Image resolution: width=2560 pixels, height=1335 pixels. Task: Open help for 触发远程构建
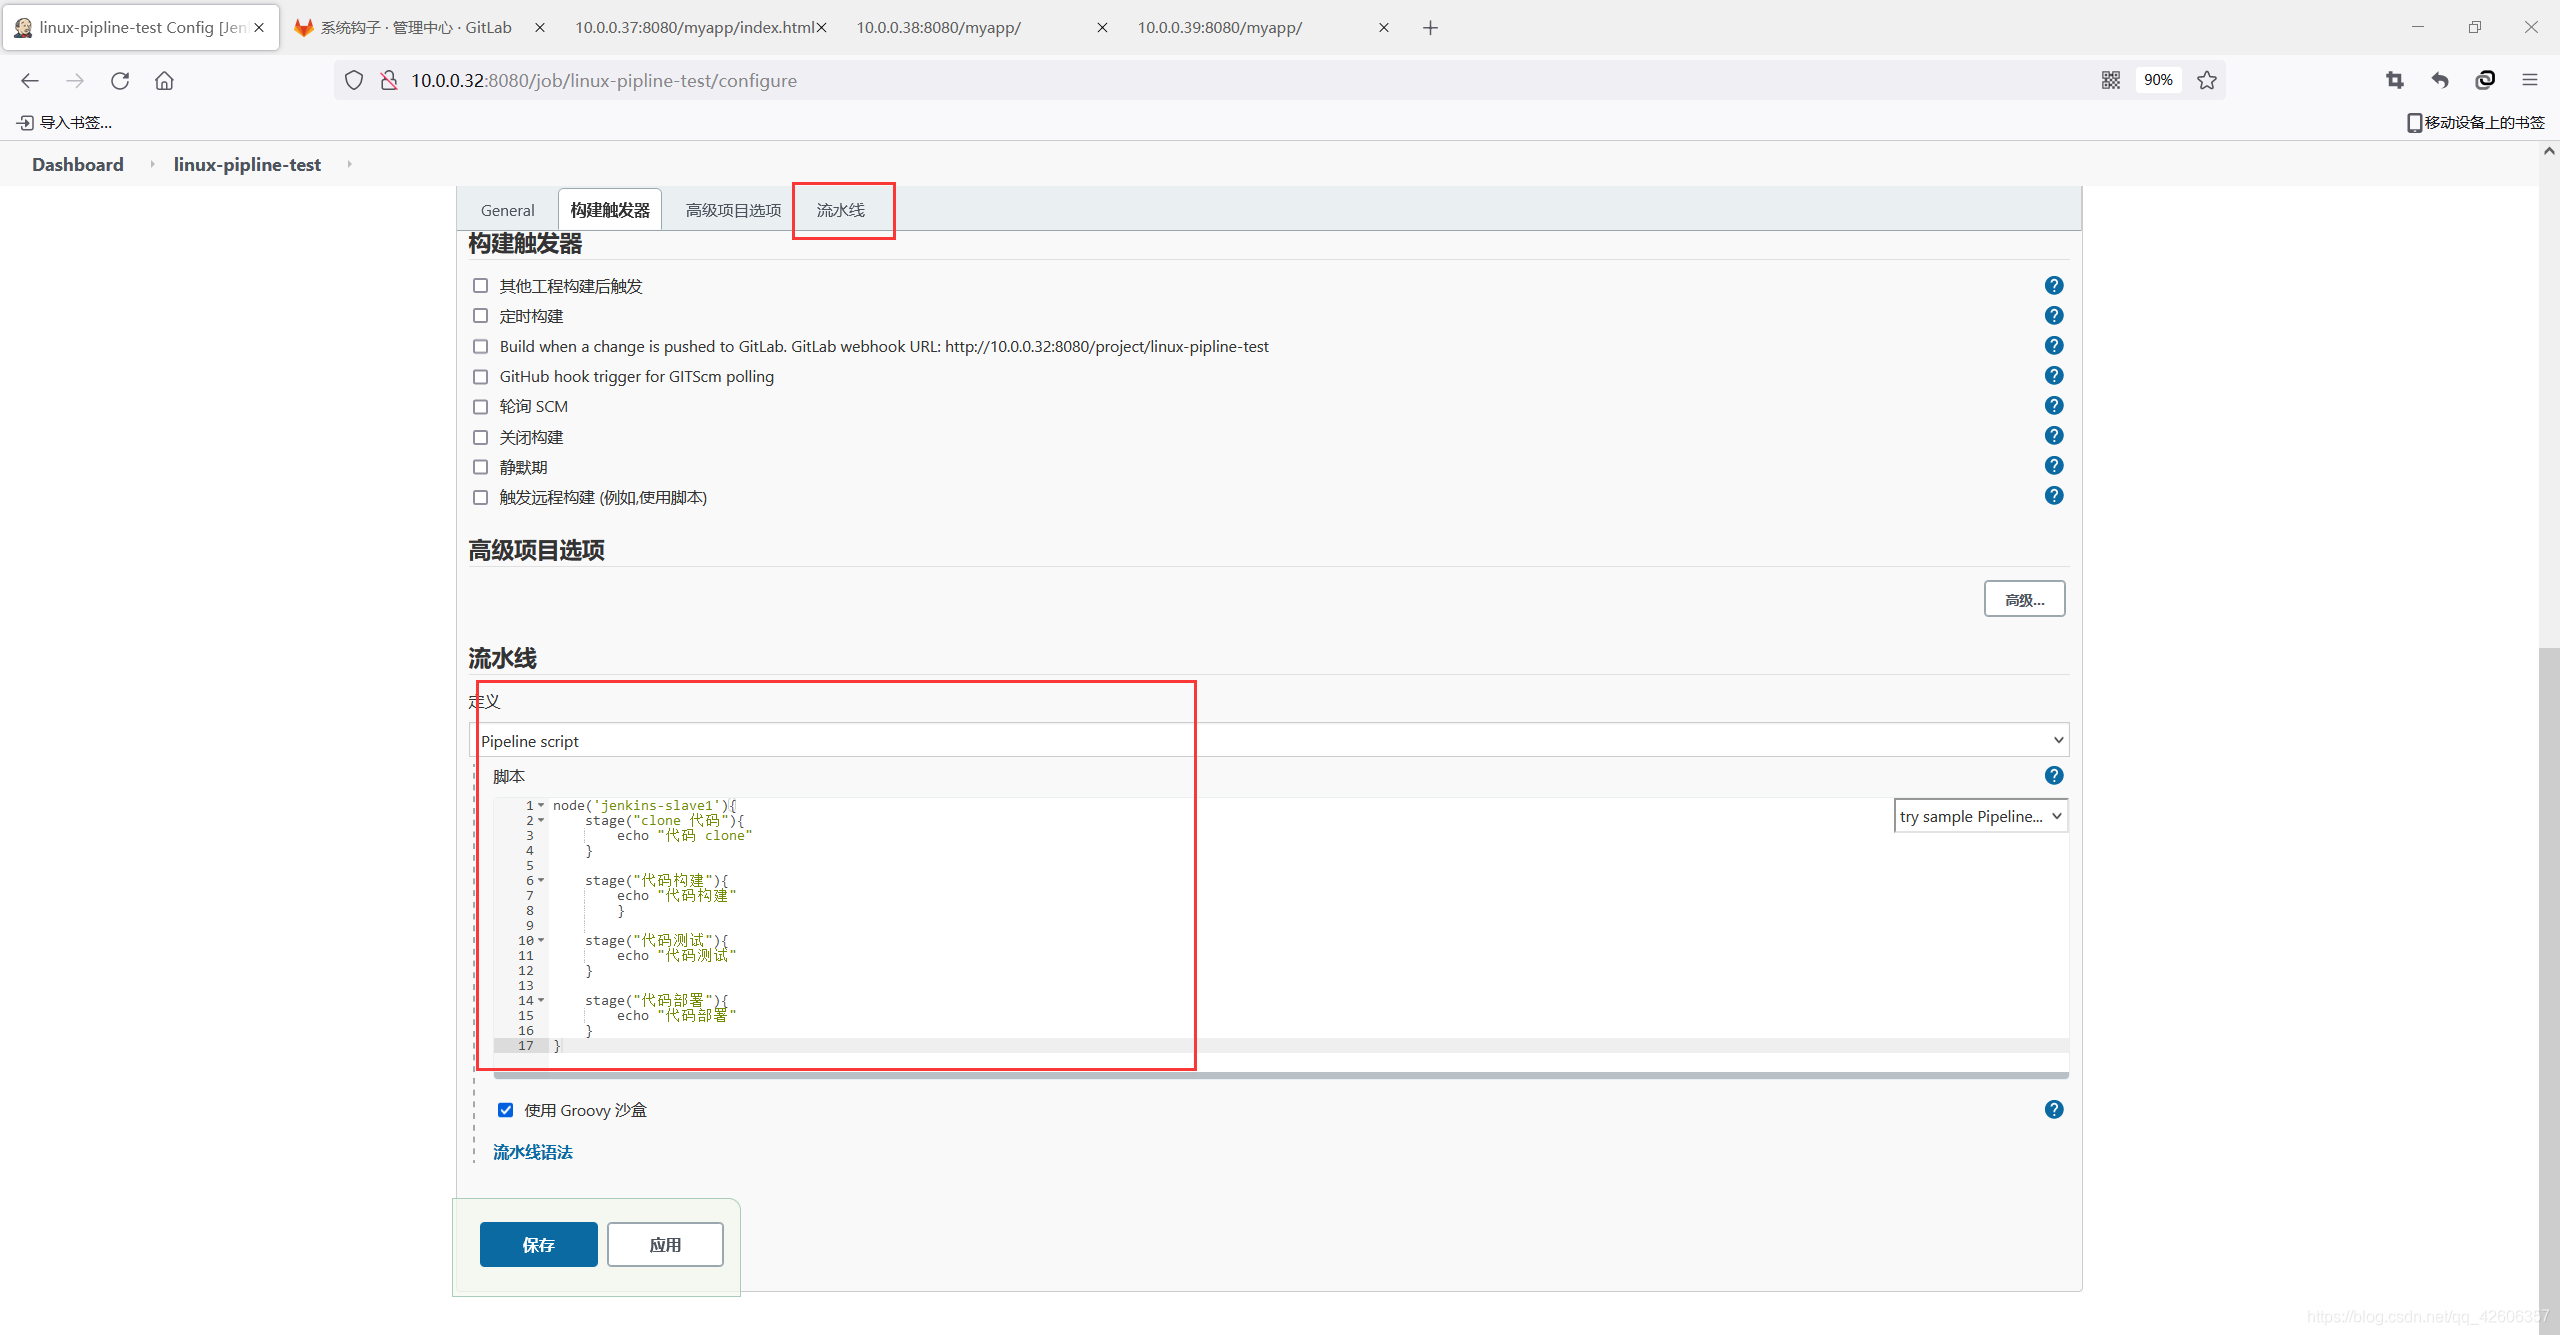coord(2054,495)
